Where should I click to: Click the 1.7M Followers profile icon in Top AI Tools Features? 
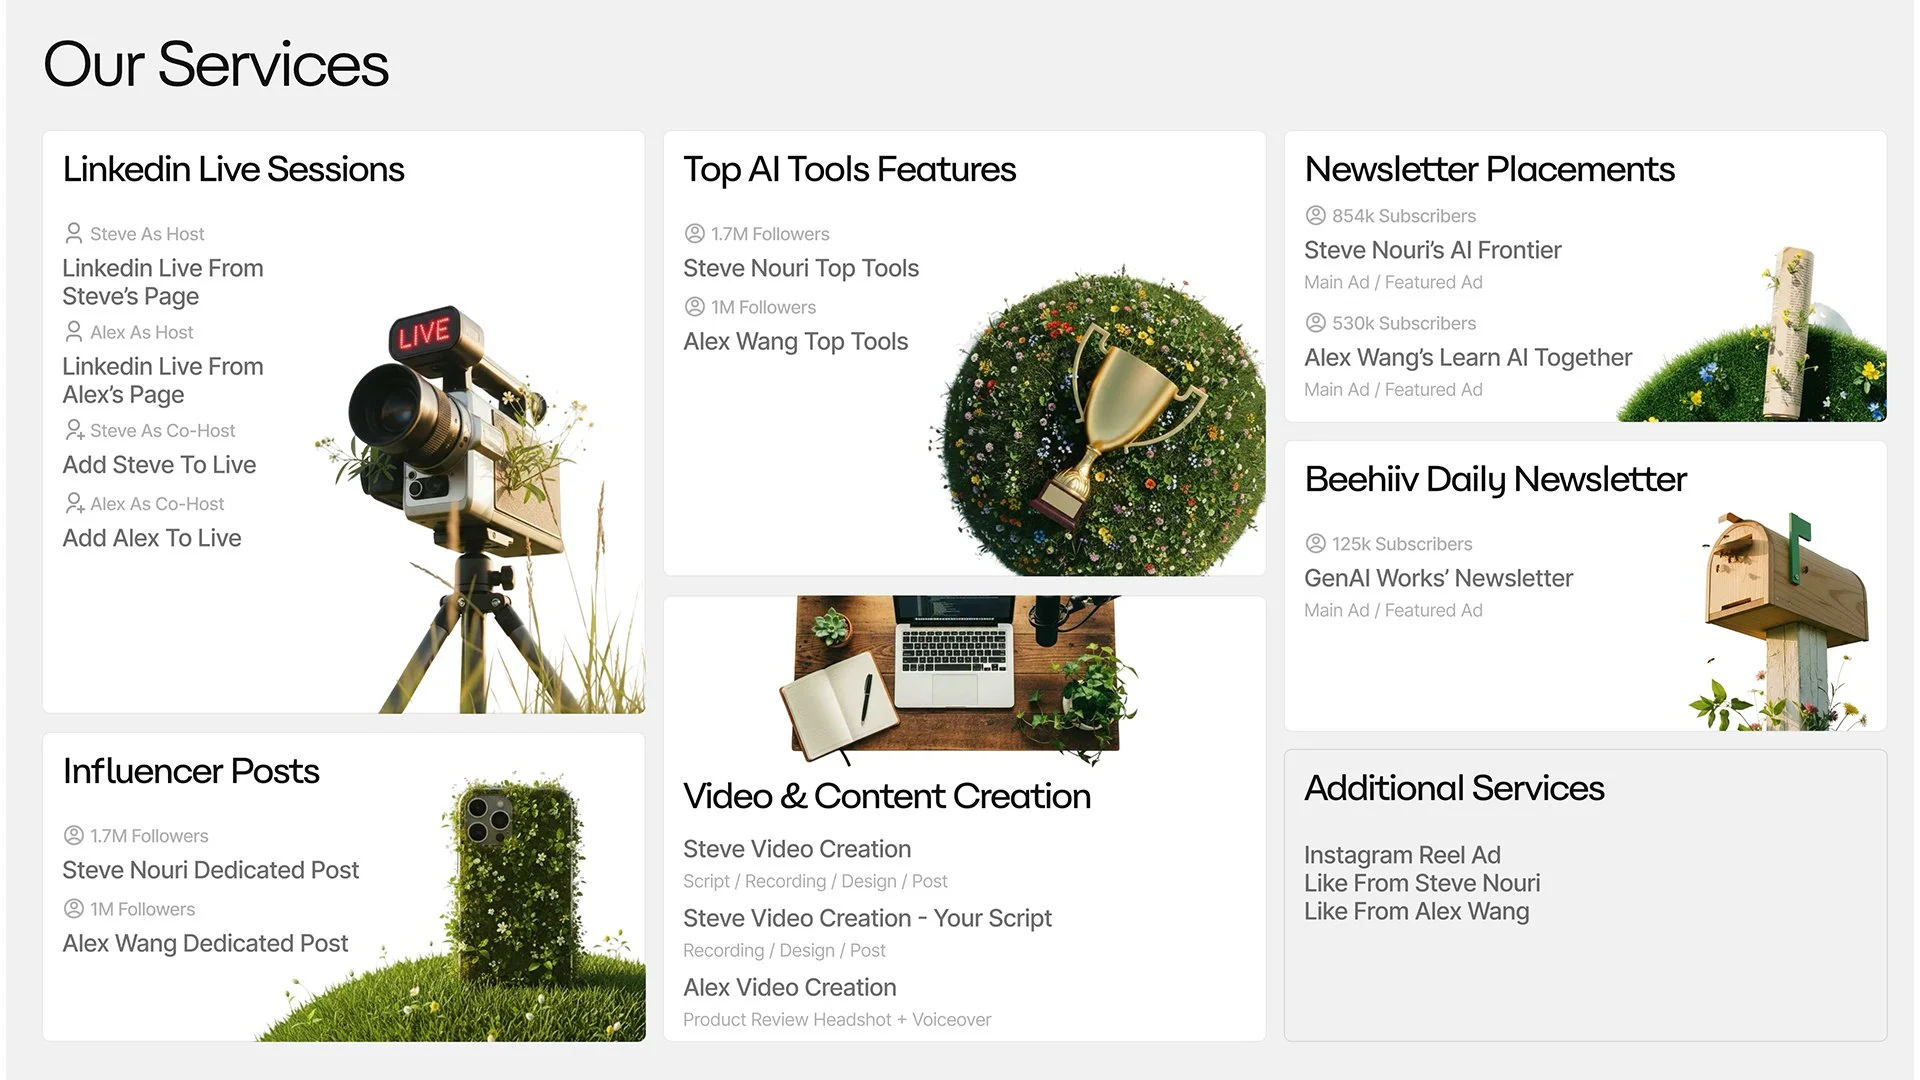695,233
